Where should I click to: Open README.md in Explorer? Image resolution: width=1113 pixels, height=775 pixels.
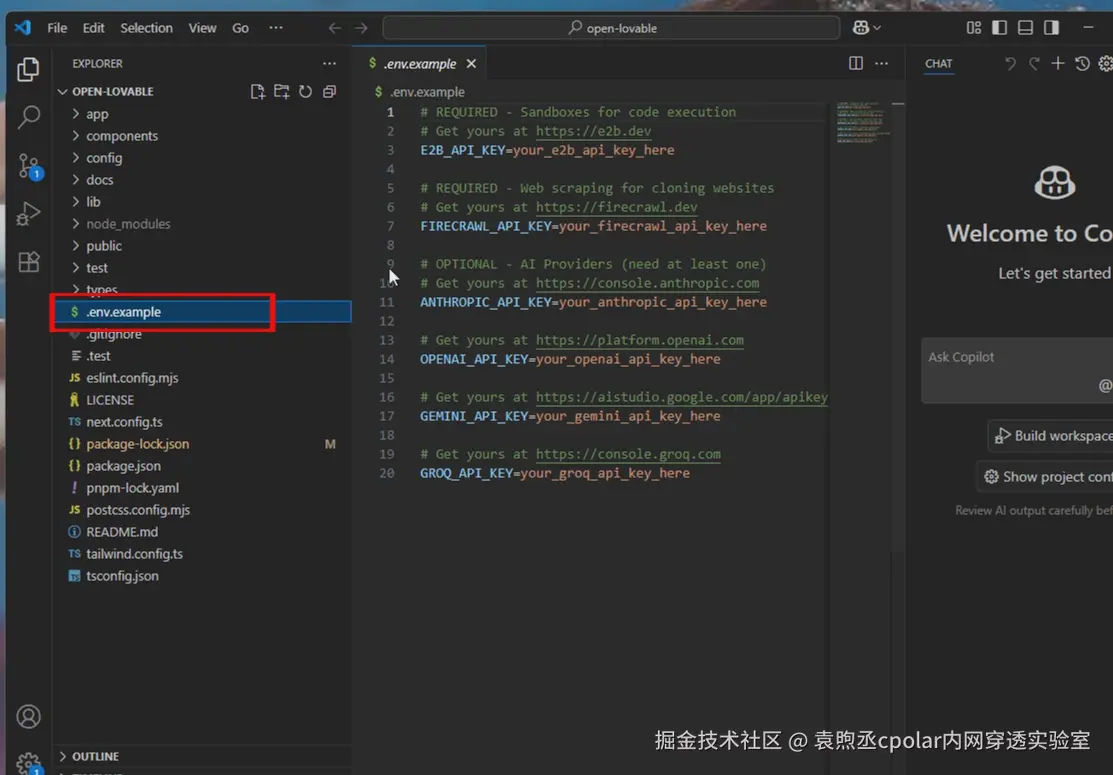tap(202, 532)
